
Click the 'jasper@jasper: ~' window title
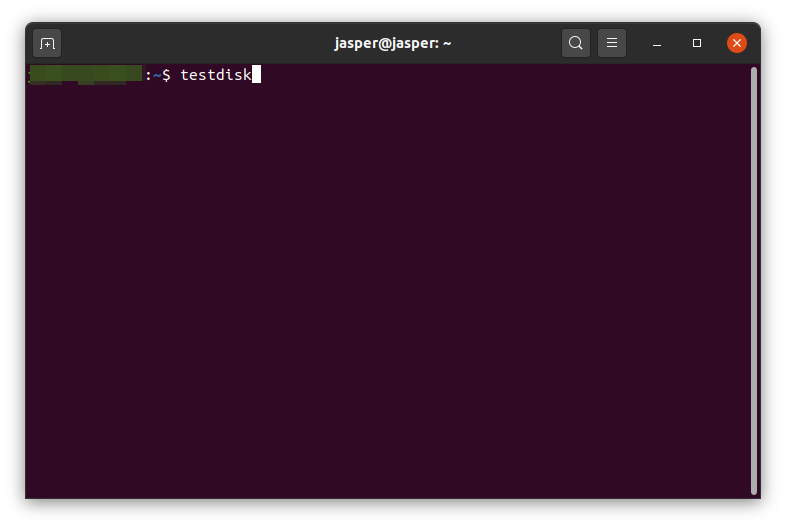[392, 44]
